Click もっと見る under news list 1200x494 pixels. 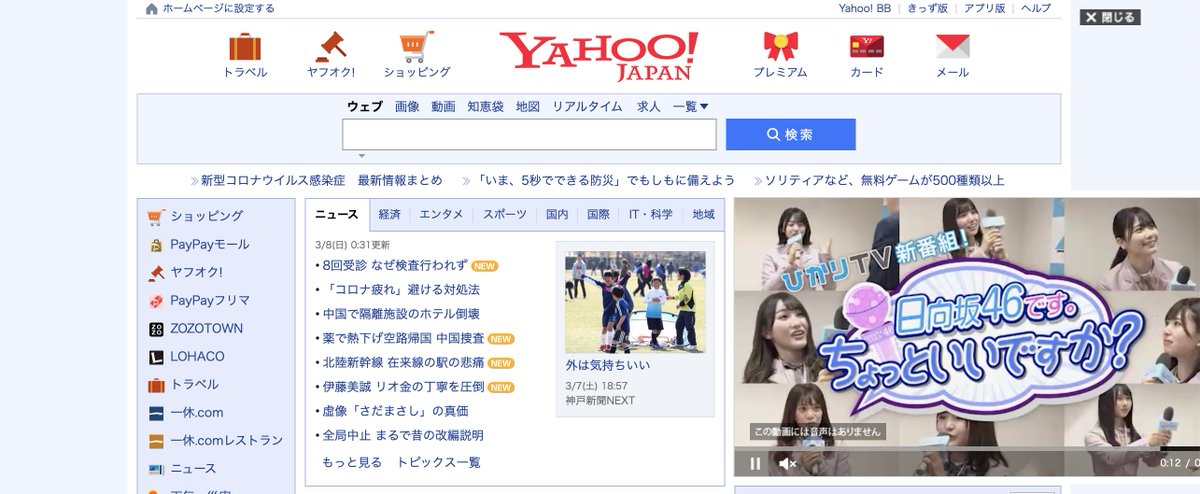[352, 462]
